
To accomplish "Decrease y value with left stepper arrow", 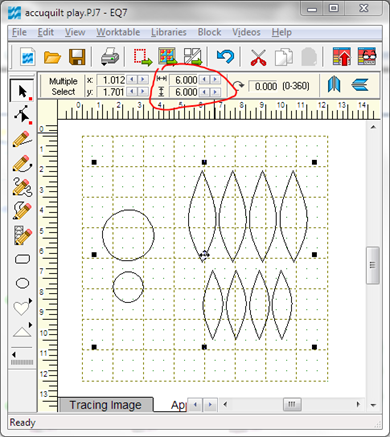I will pyautogui.click(x=132, y=91).
